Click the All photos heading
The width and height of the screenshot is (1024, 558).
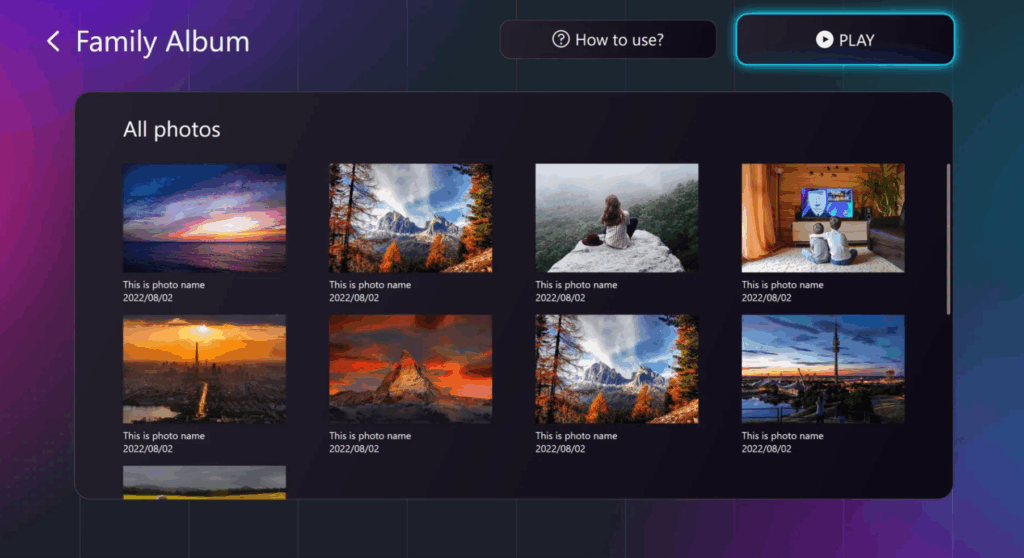pyautogui.click(x=171, y=130)
